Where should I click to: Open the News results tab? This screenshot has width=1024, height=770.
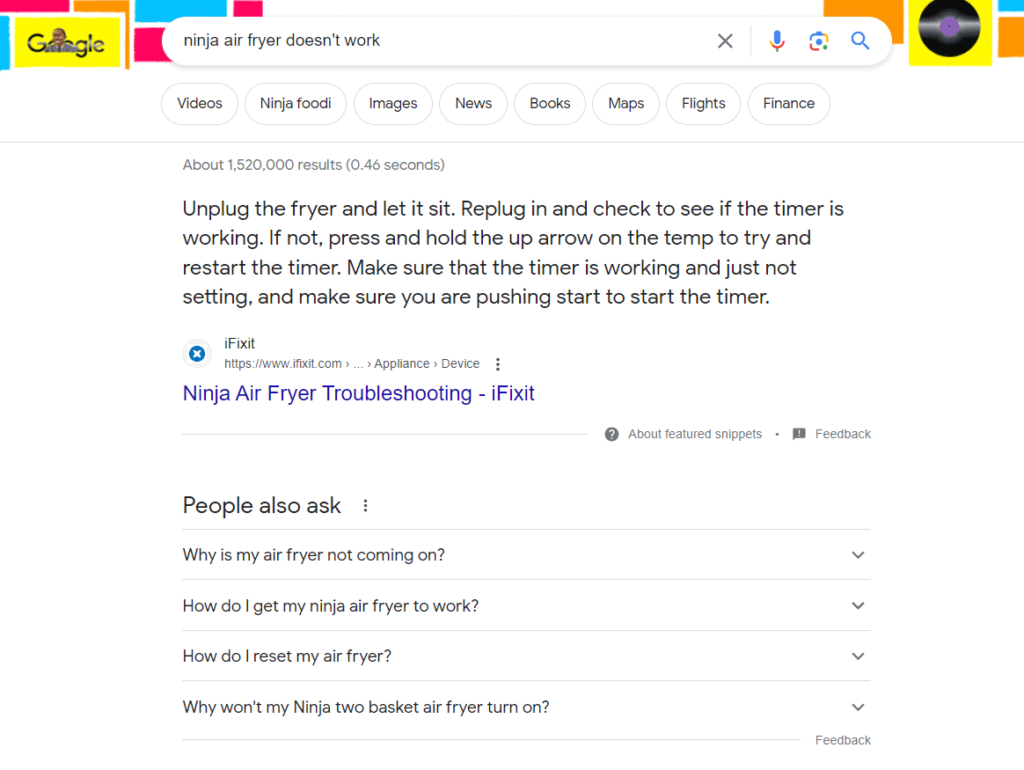click(472, 103)
